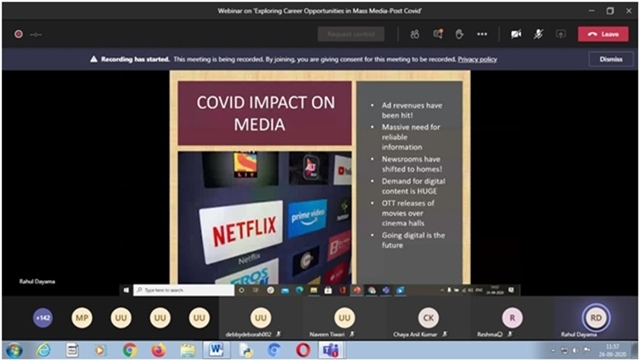Select Naveen Tiwari's participant tile
Image resolution: width=640 pixels, height=361 pixels.
click(344, 319)
